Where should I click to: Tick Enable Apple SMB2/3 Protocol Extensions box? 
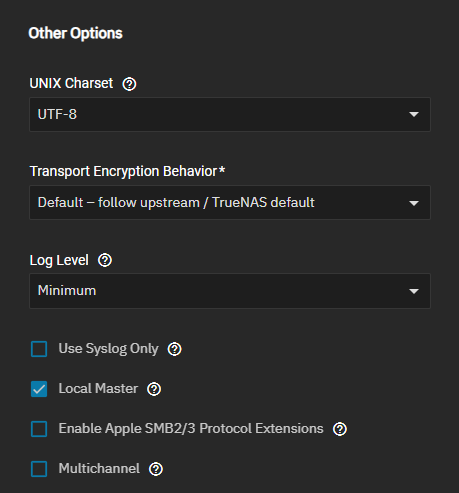[39, 429]
